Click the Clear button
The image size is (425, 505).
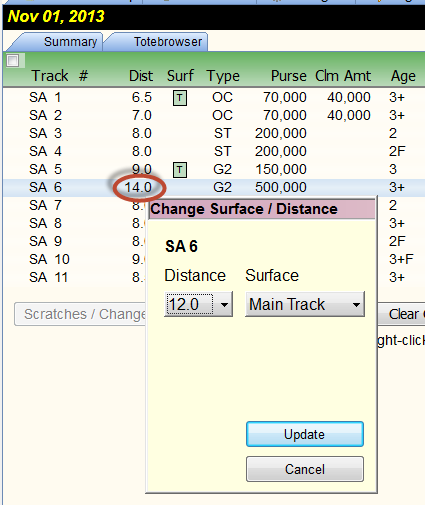pyautogui.click(x=401, y=314)
